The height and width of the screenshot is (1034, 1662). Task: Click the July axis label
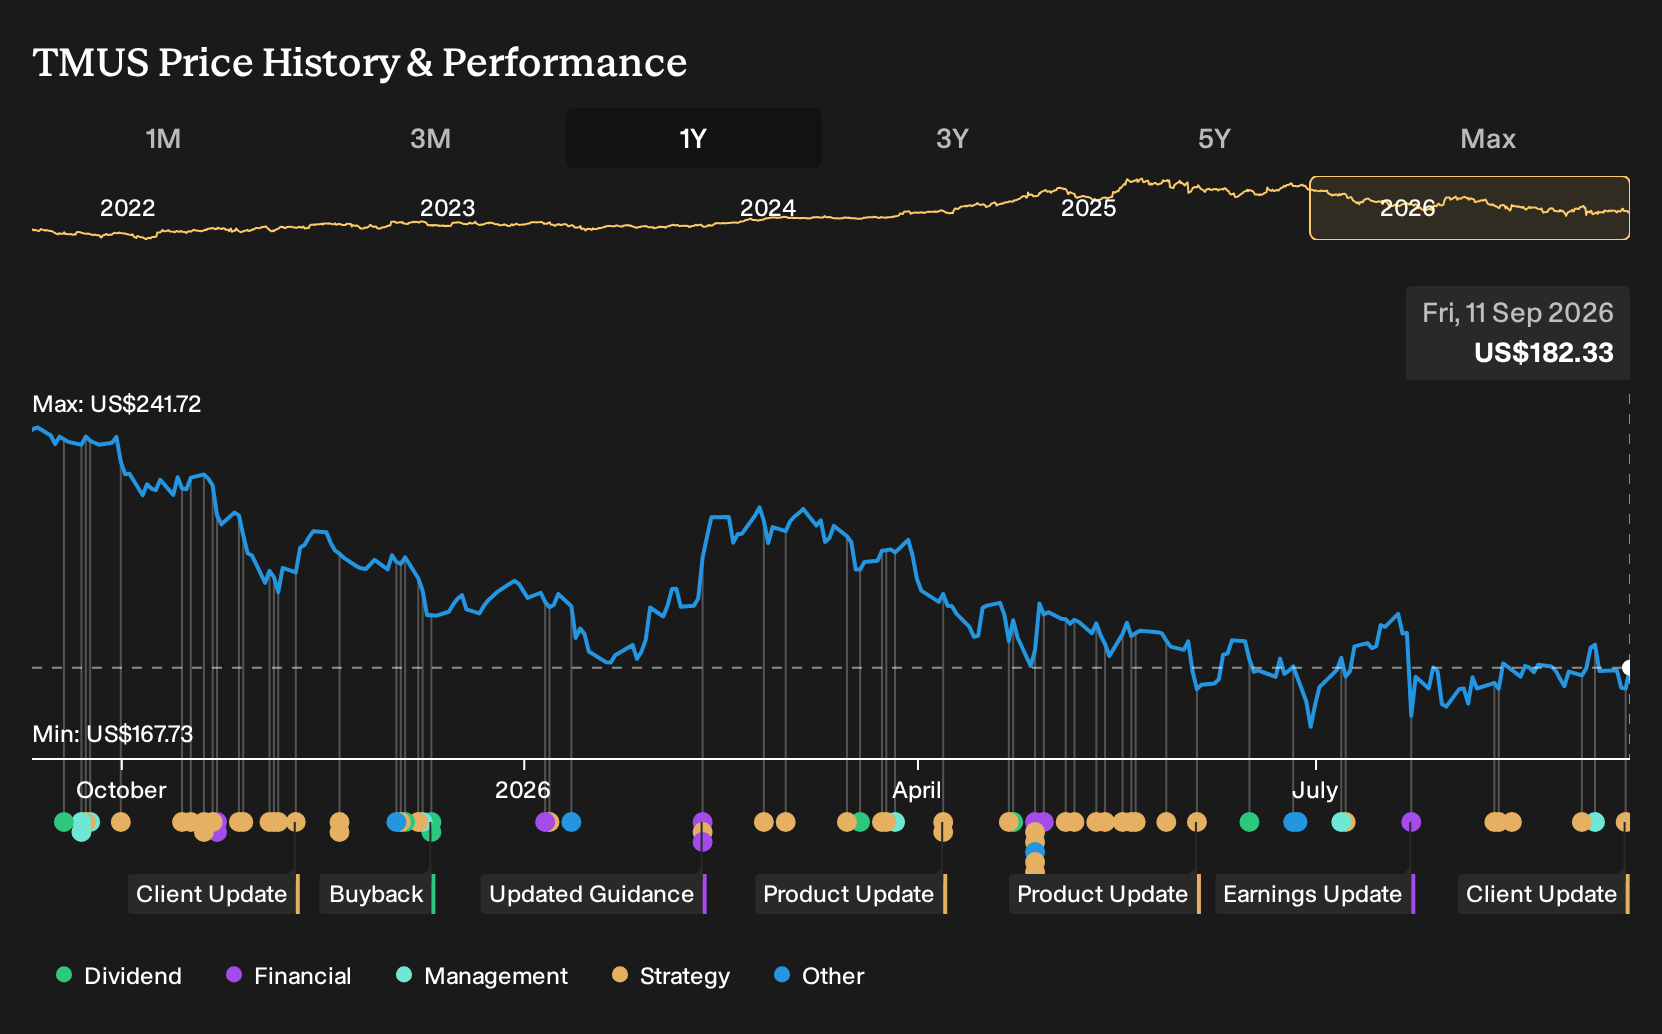(1314, 790)
